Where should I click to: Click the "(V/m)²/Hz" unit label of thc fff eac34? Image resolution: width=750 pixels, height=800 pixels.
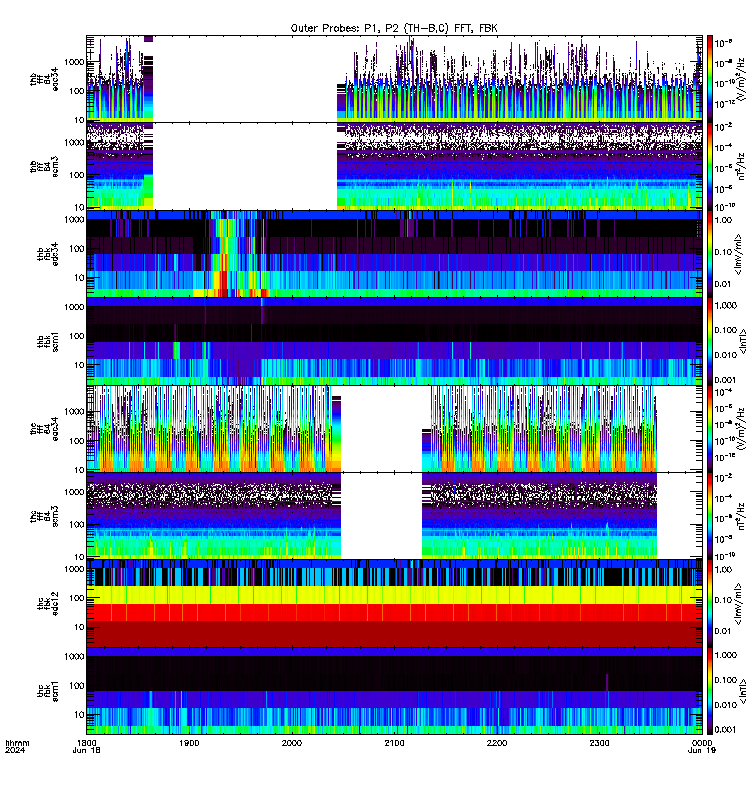tap(744, 429)
